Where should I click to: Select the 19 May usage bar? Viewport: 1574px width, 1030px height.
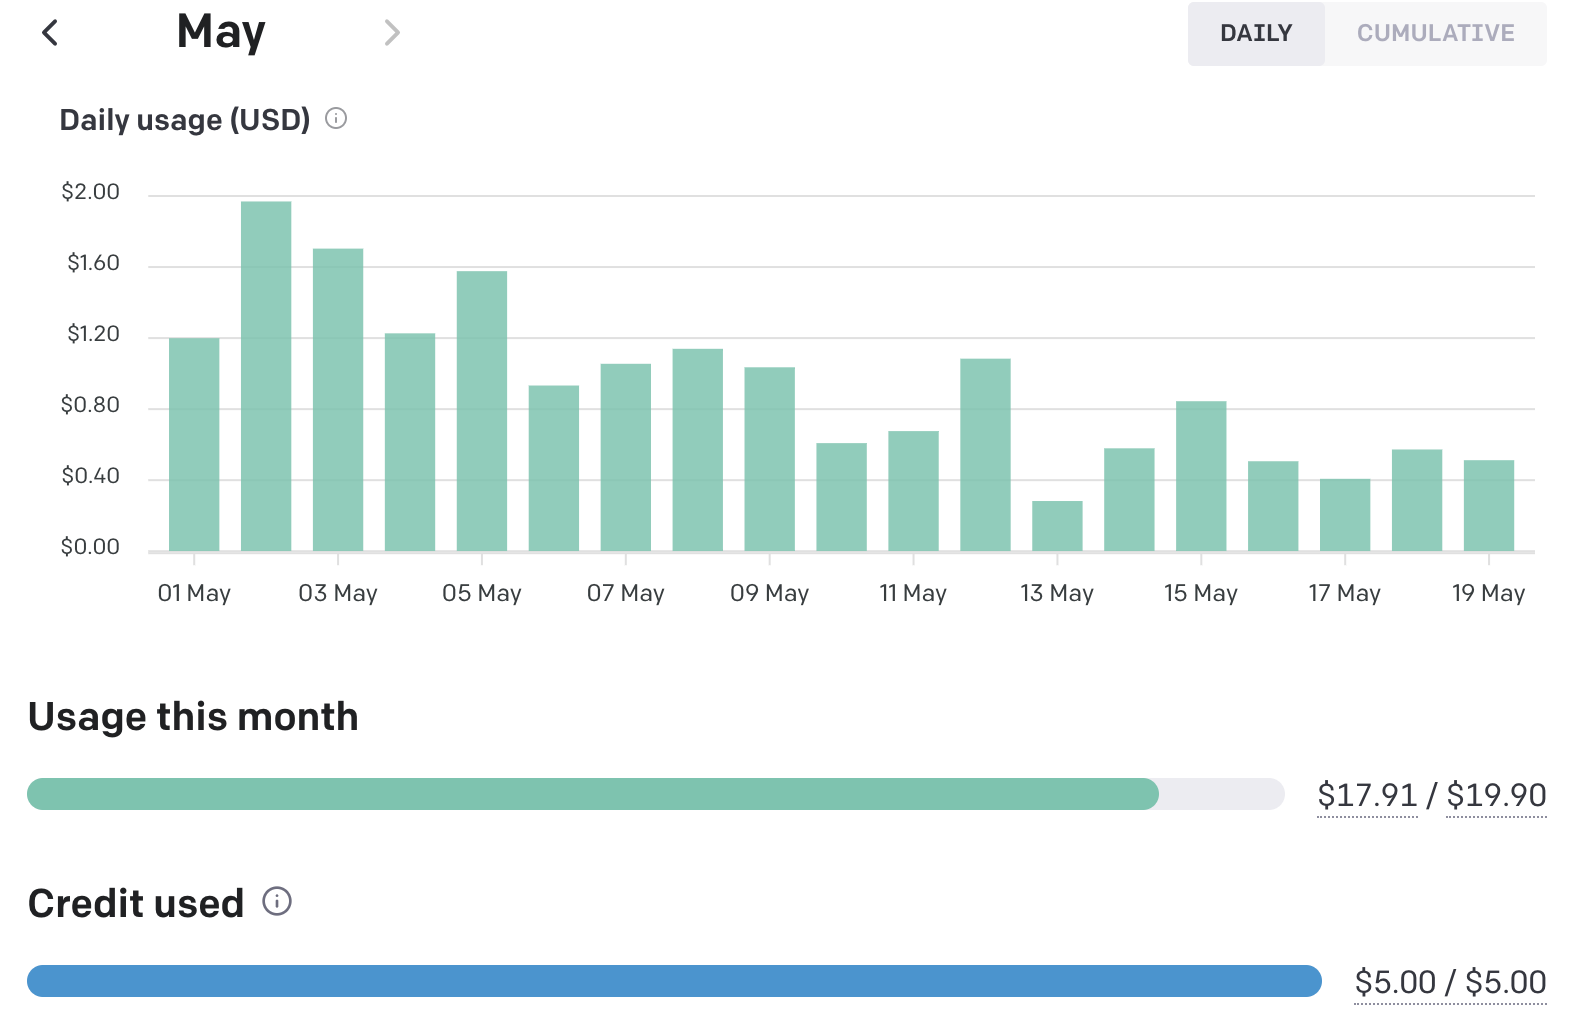[x=1489, y=505]
